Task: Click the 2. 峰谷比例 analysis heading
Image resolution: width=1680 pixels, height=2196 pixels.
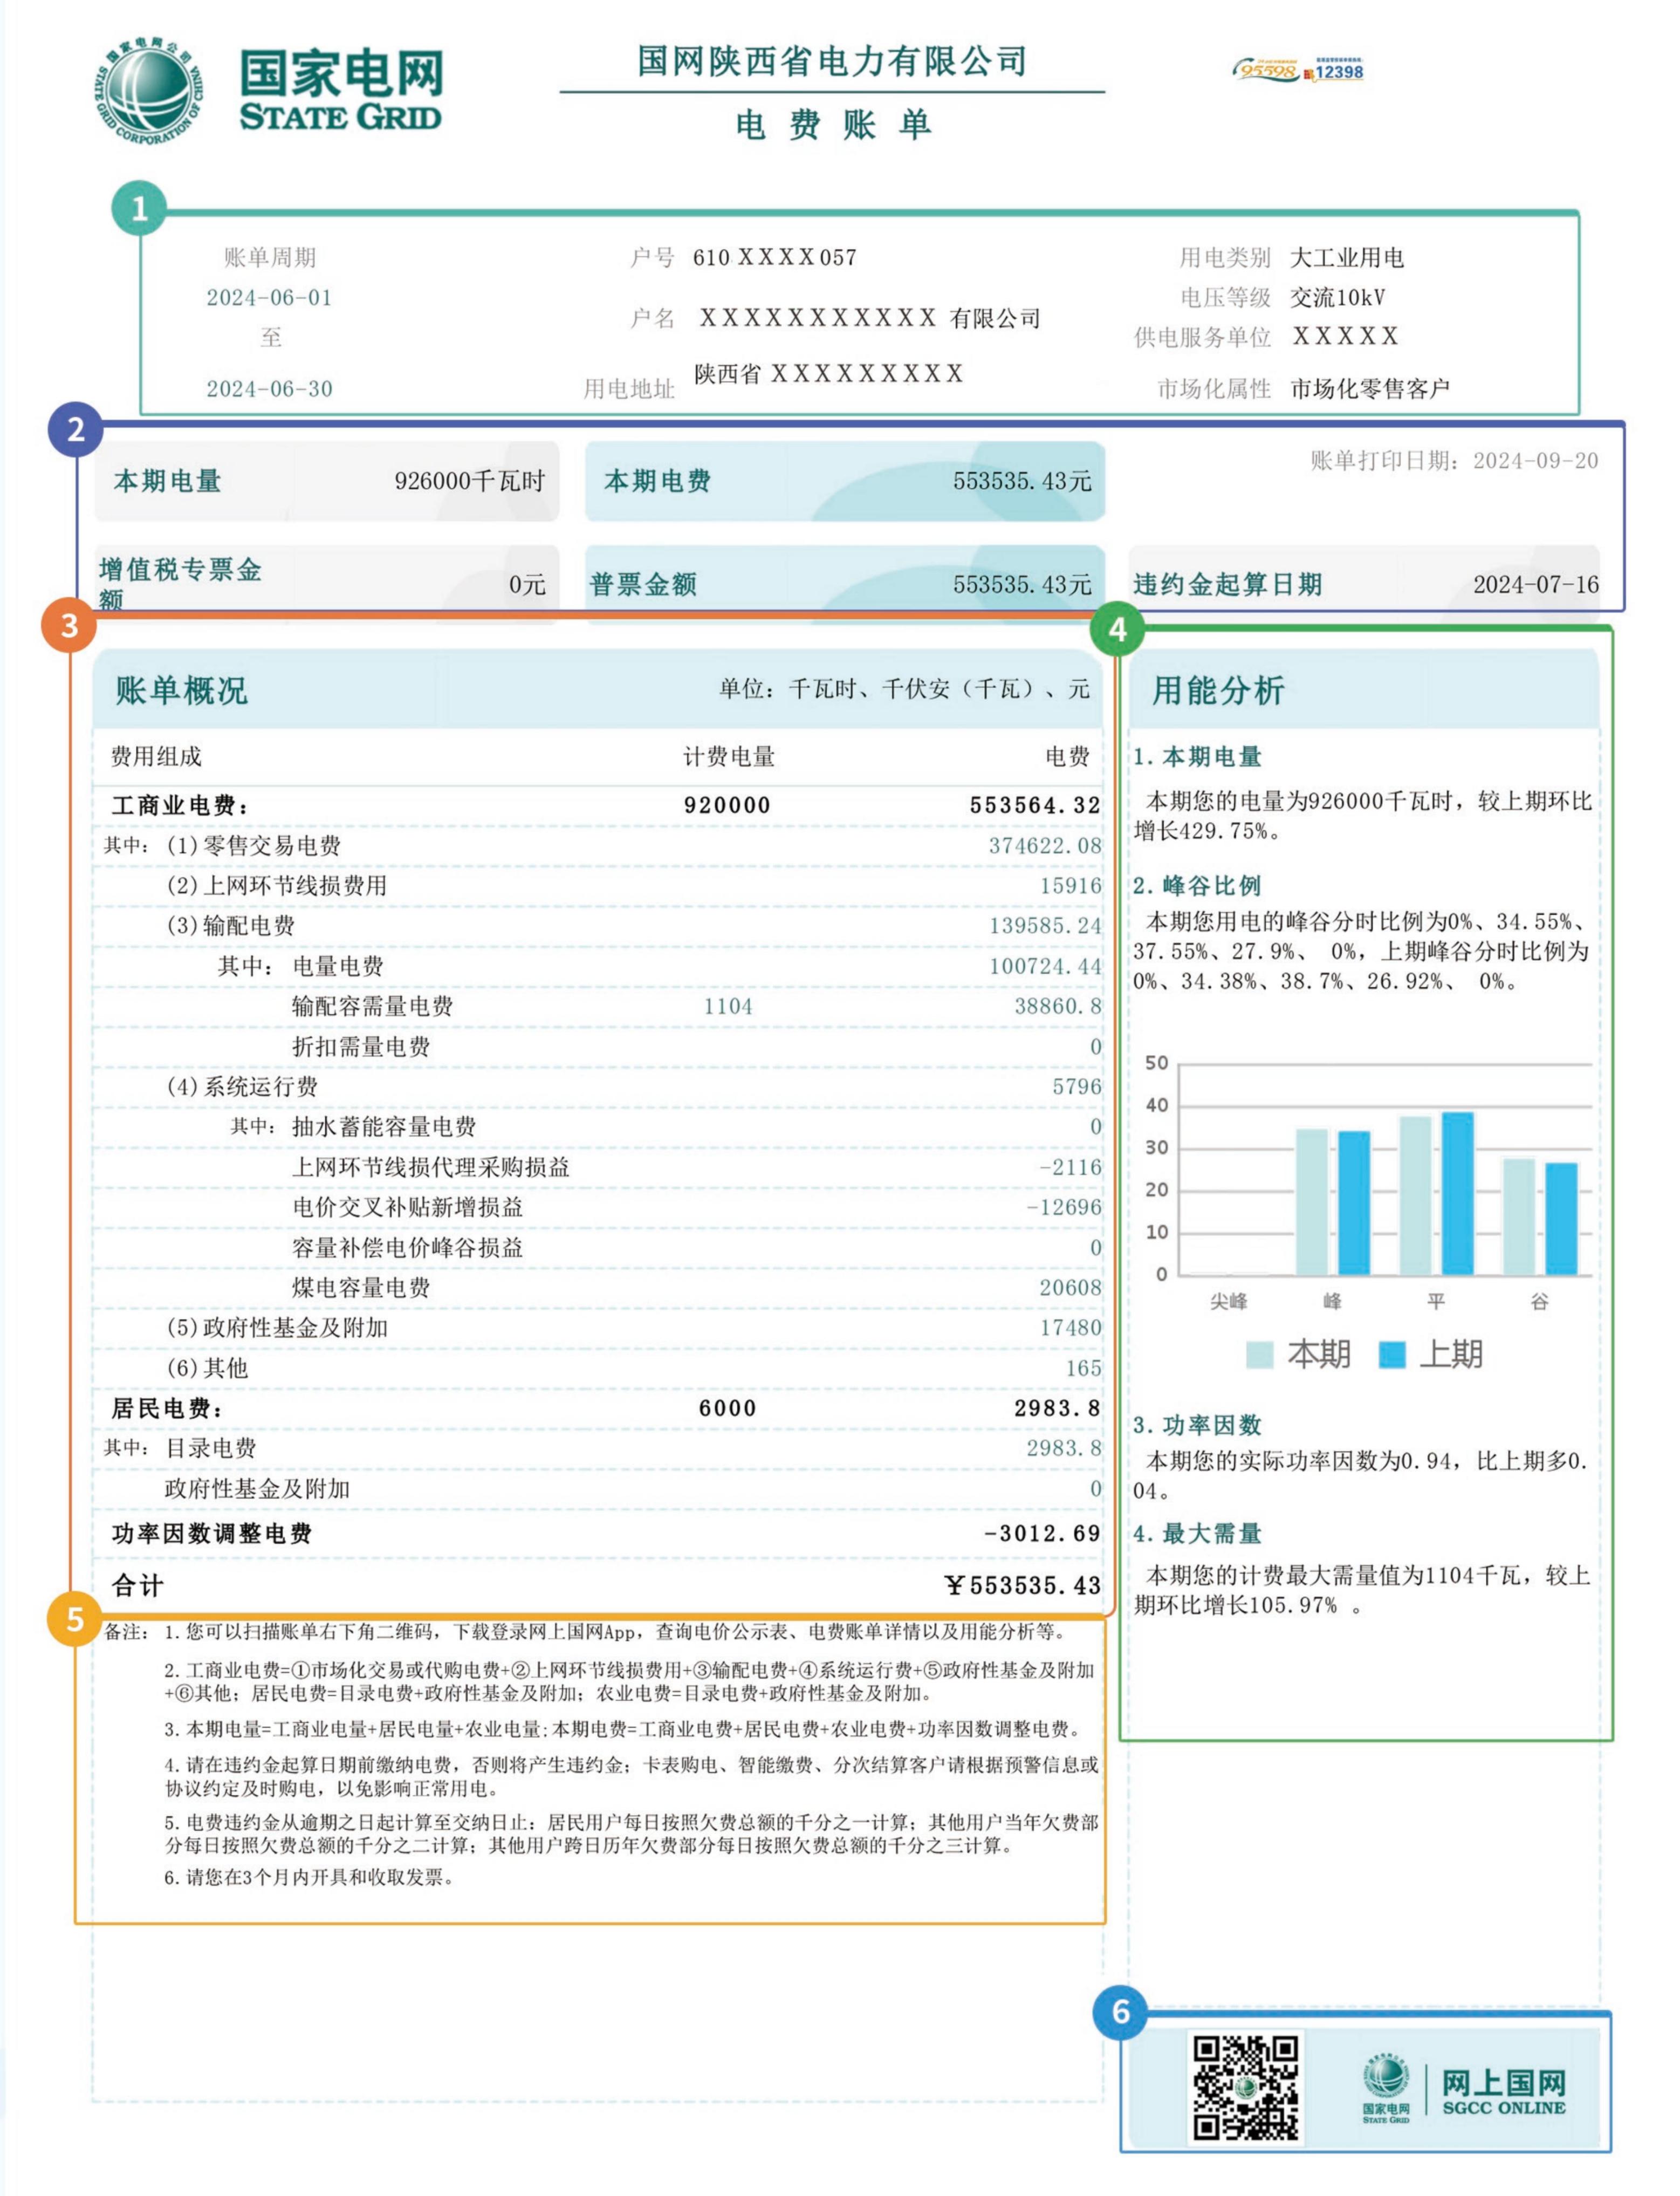Action: tap(1197, 885)
